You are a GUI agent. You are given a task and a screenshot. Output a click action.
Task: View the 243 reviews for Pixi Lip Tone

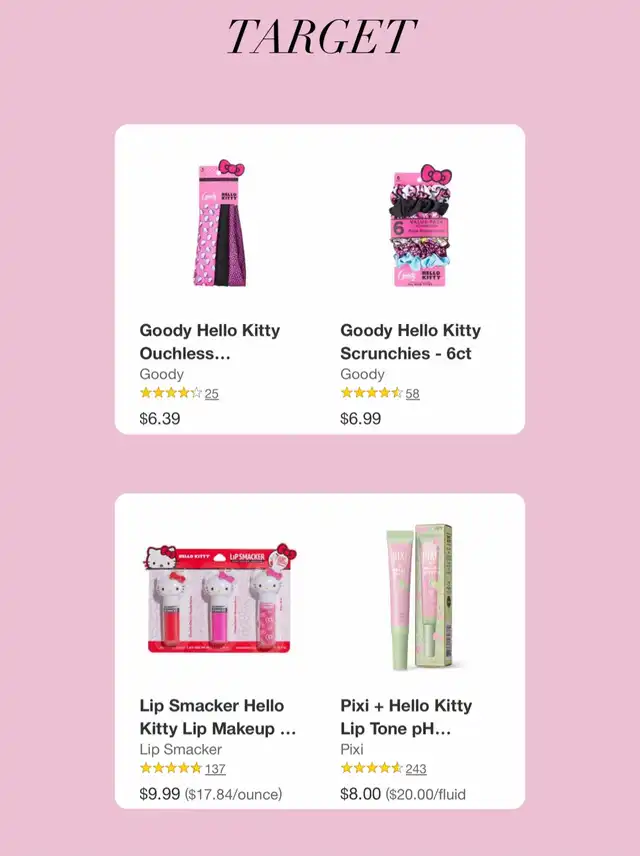tap(416, 769)
